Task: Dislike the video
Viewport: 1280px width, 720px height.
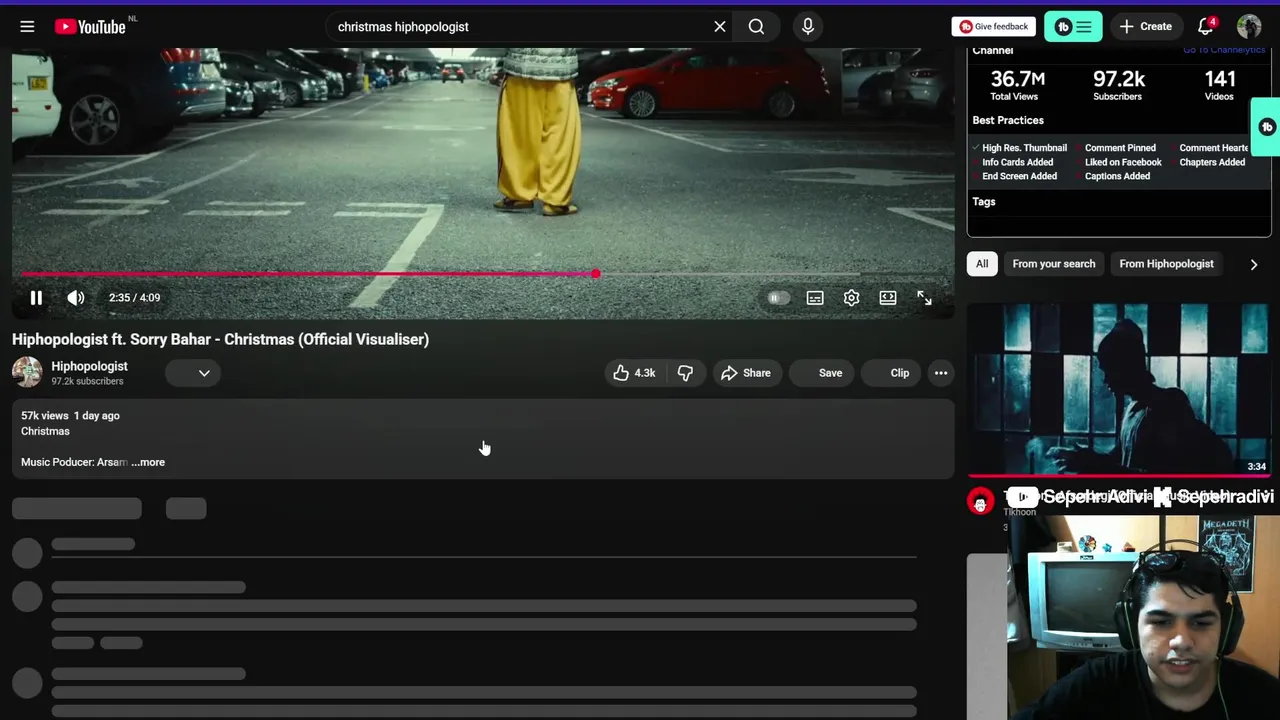Action: click(686, 373)
